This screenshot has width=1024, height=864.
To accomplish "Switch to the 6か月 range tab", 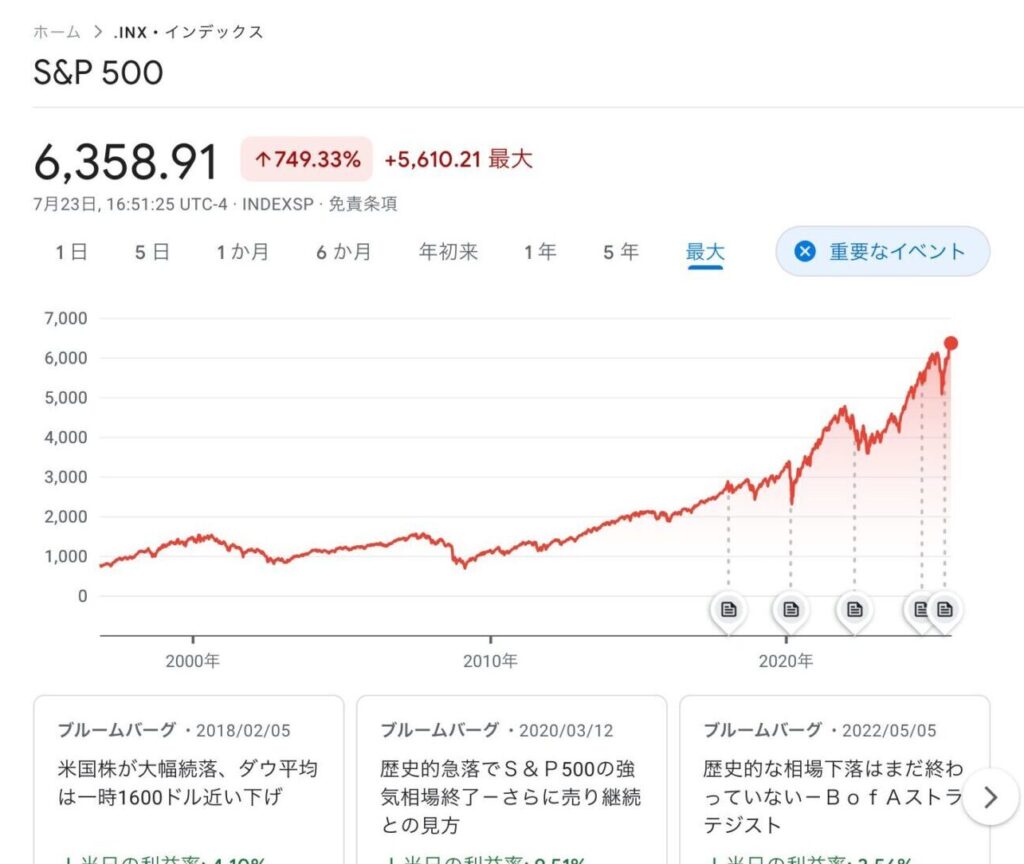I will click(344, 252).
